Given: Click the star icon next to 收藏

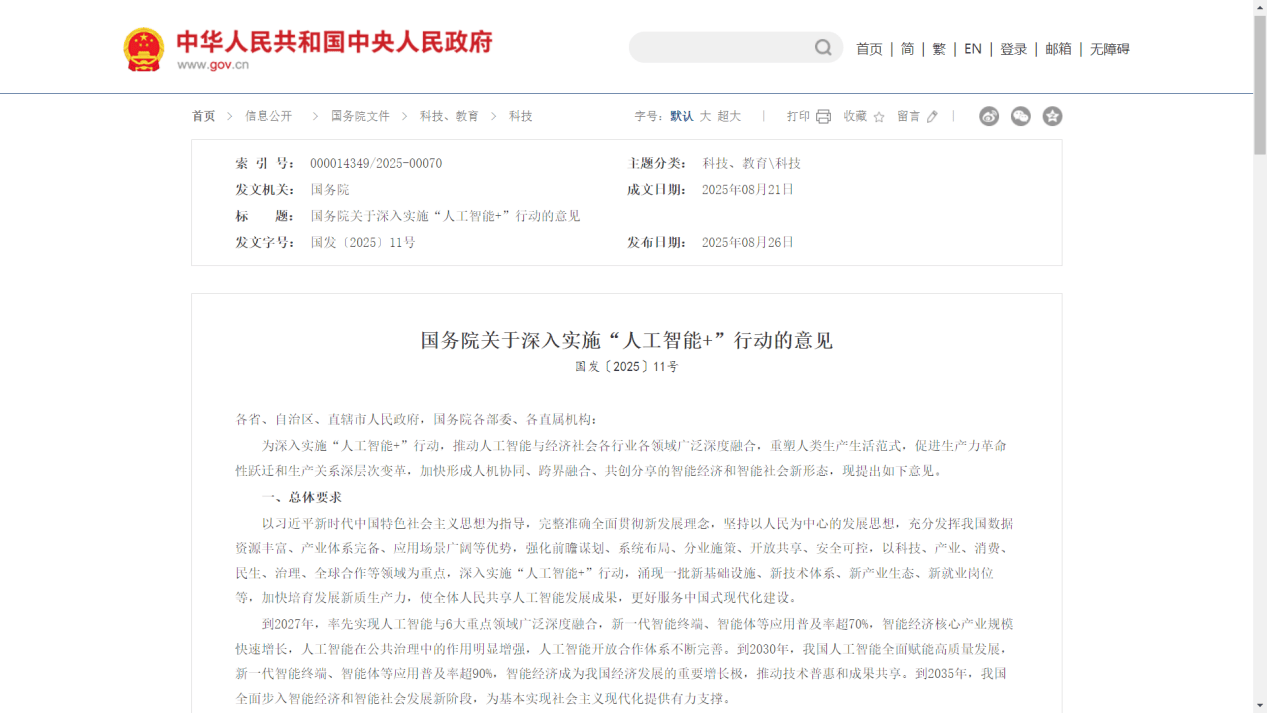Looking at the screenshot, I should 879,117.
